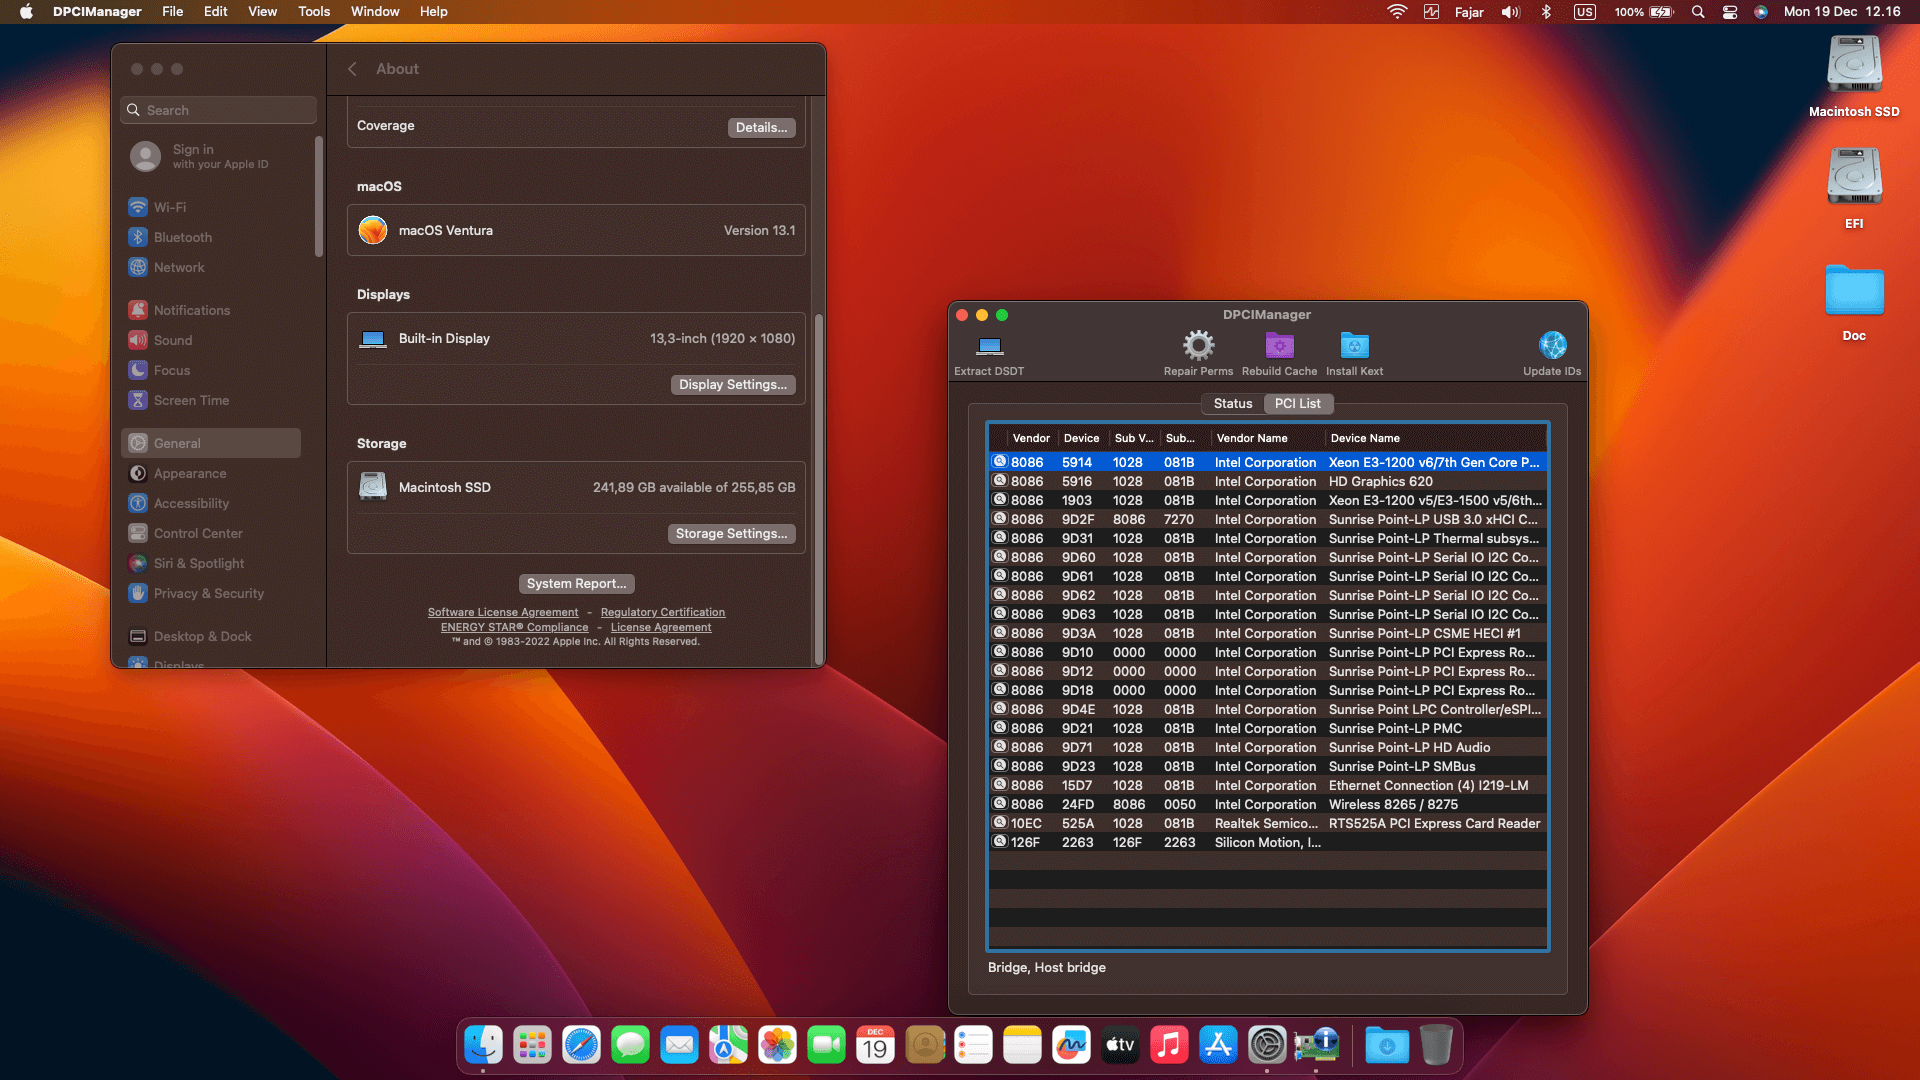1920x1080 pixels.
Task: Open the App Store from the Dock
Action: click(x=1218, y=1045)
